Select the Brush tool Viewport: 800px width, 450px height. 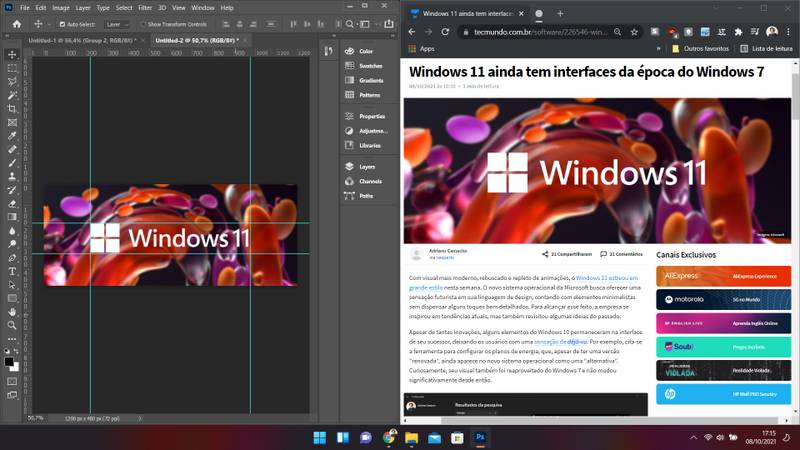[12, 163]
